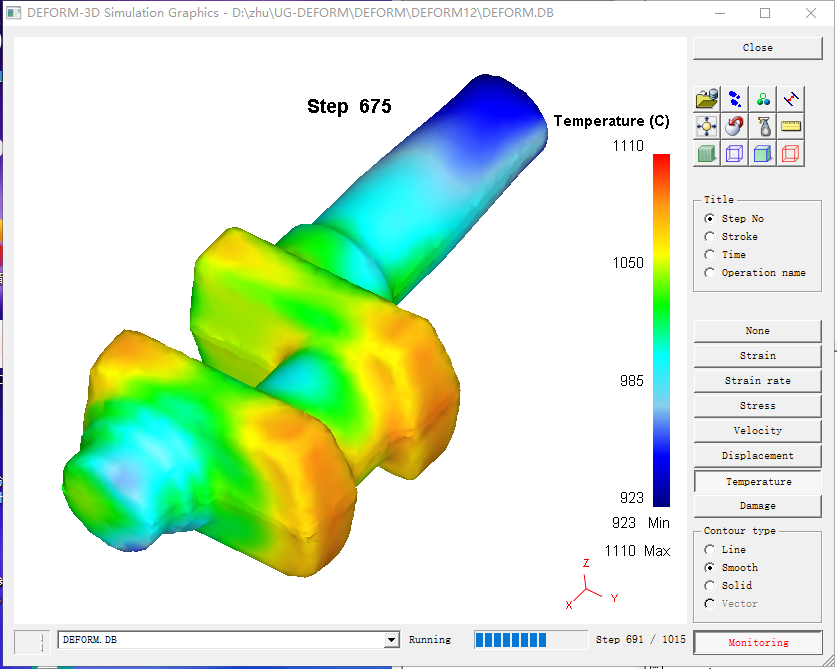
Task: Click the temperature color legend bar
Action: pos(661,330)
